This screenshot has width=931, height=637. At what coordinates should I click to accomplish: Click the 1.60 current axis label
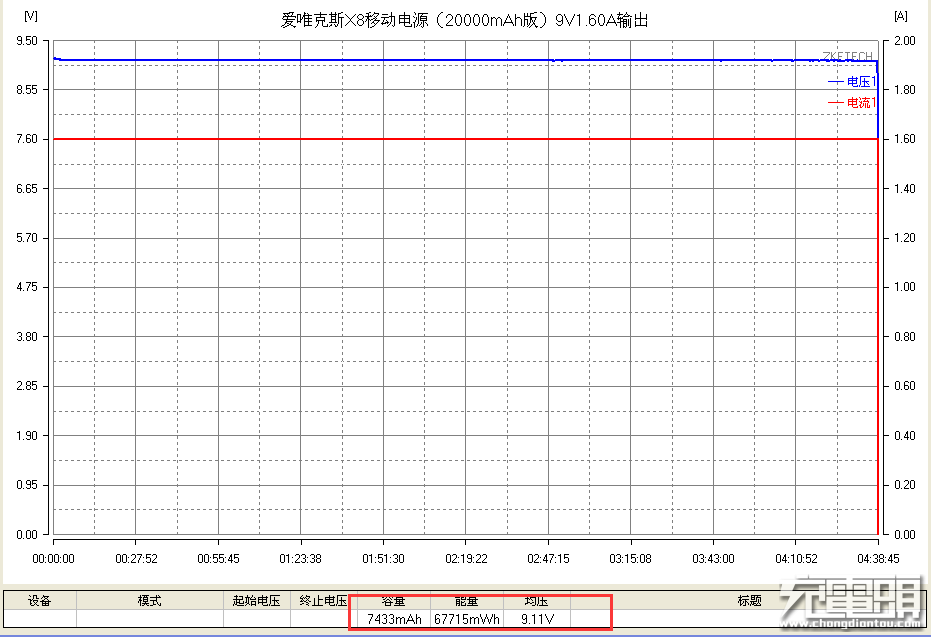(x=904, y=139)
